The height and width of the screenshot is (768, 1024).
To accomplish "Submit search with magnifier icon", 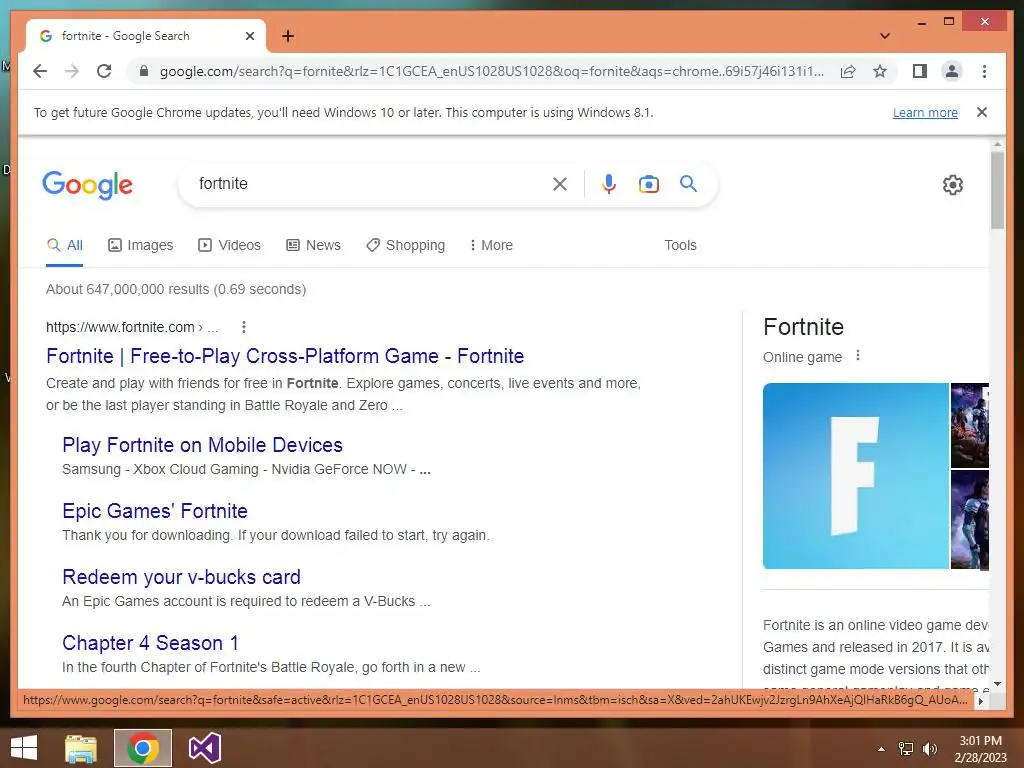I will click(688, 184).
